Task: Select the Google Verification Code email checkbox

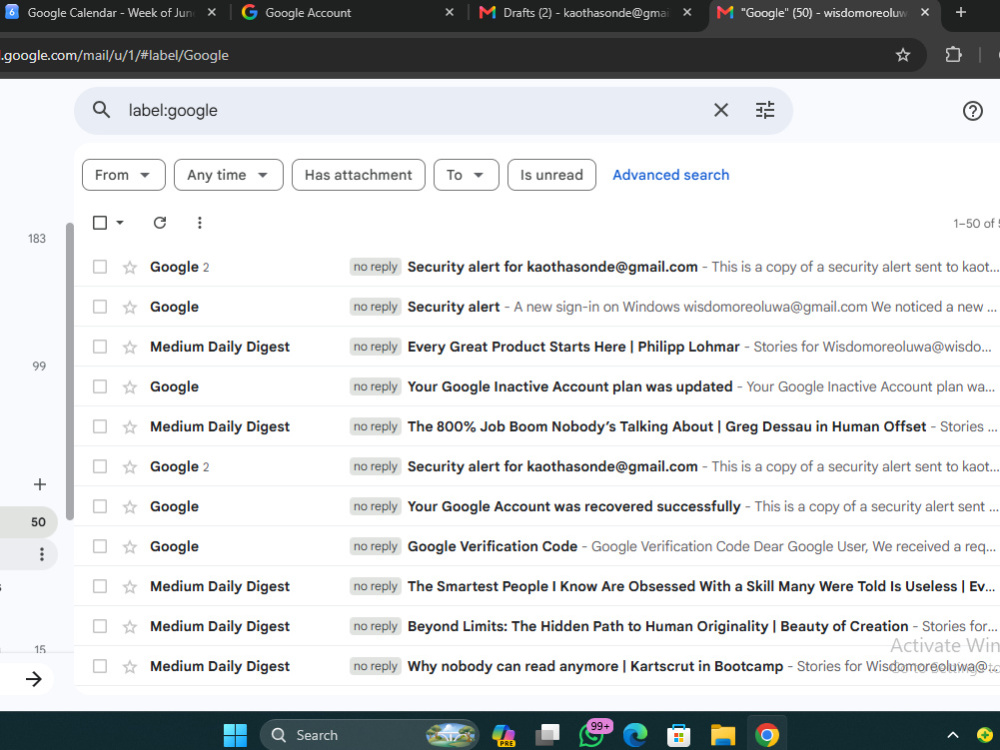Action: click(99, 546)
